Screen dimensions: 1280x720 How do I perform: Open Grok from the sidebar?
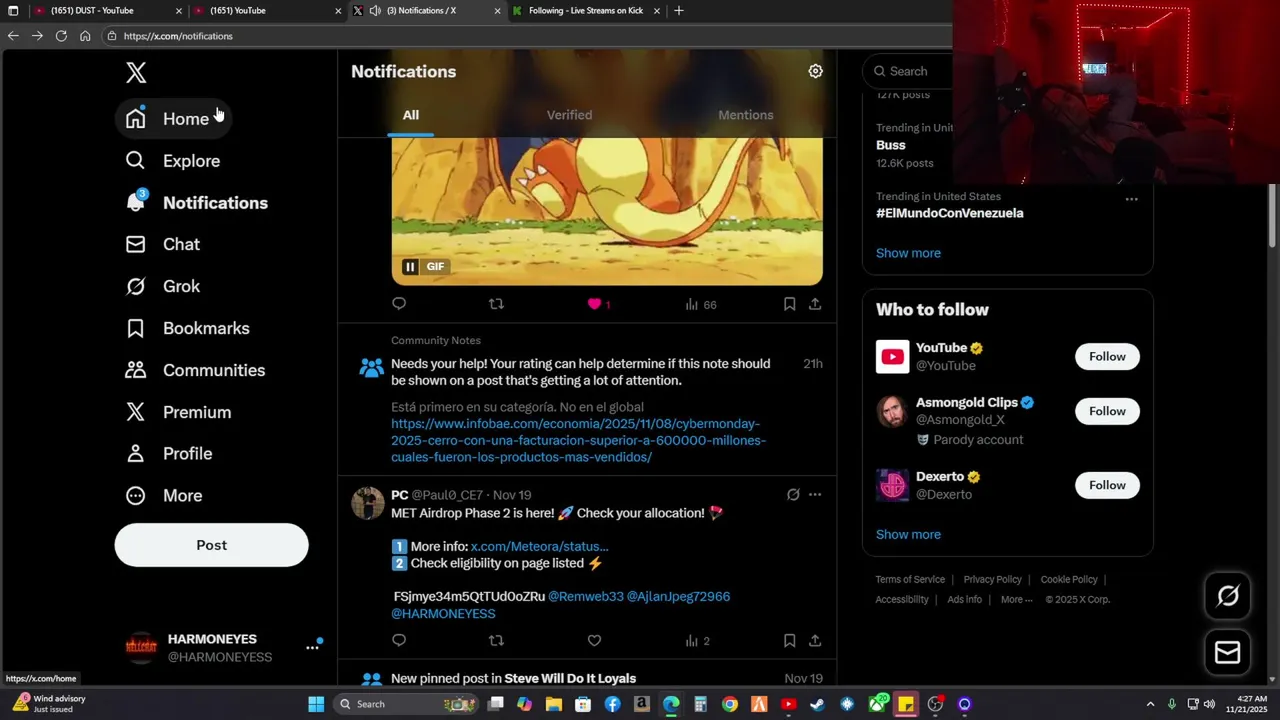click(x=163, y=286)
